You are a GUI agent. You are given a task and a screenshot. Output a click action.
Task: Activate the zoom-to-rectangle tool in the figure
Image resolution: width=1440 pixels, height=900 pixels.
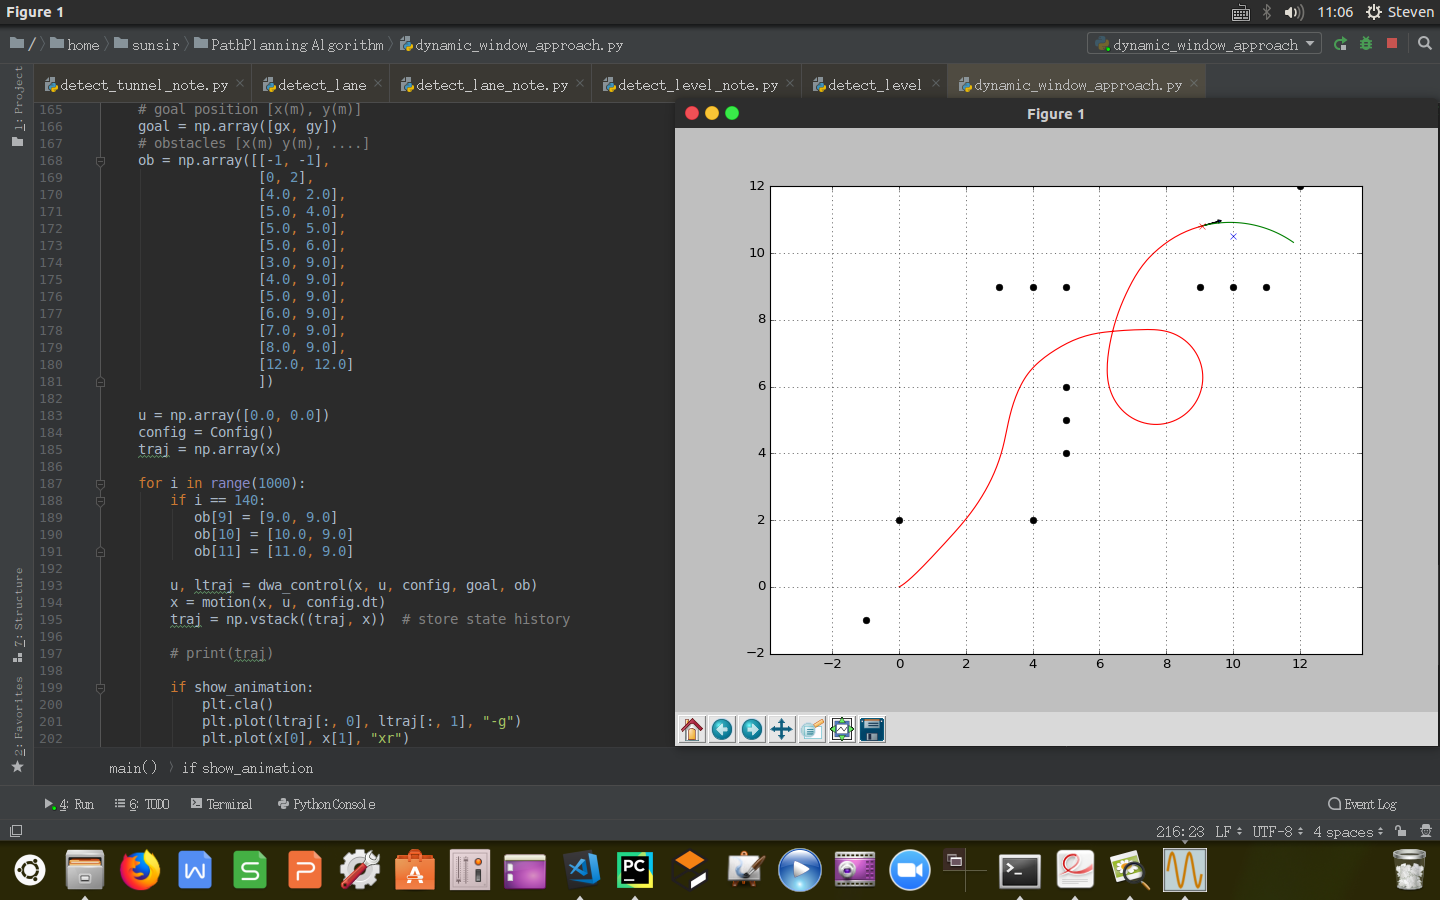[812, 730]
